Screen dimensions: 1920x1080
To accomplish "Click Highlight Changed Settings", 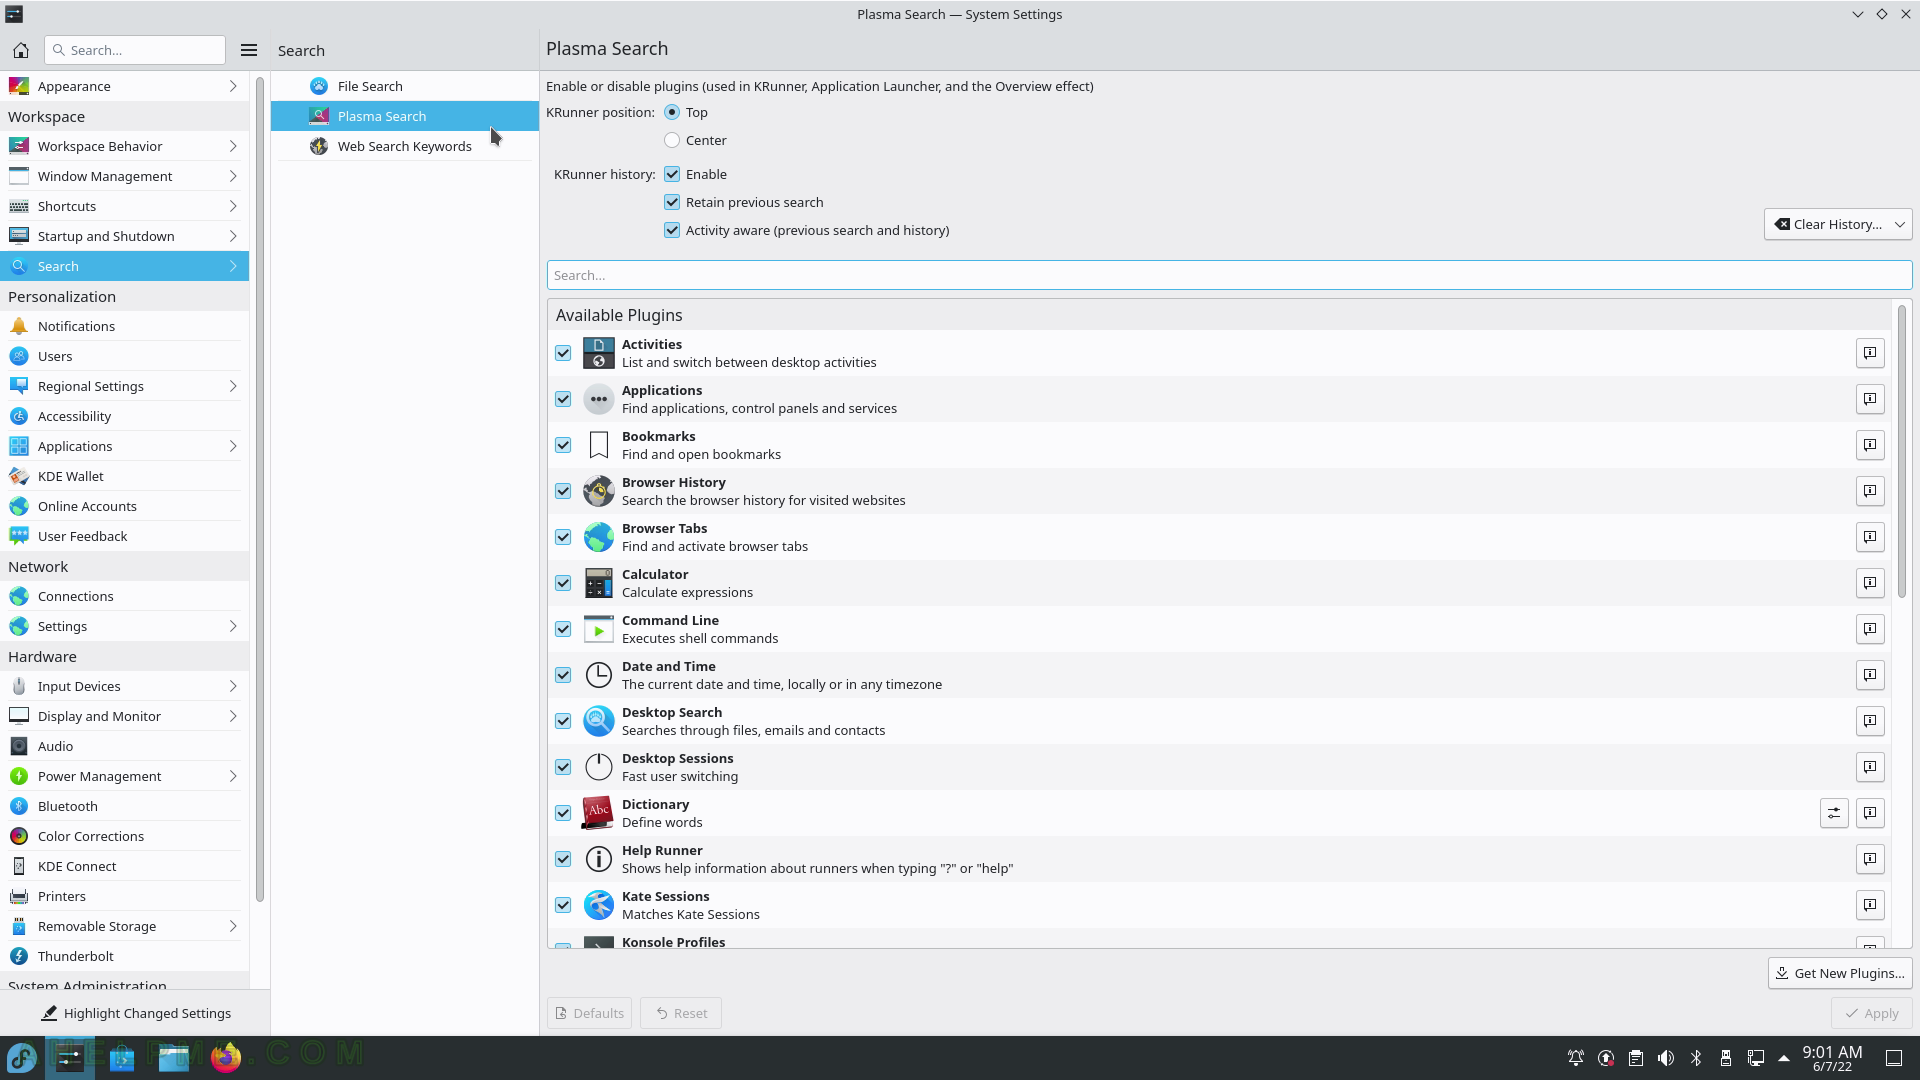I will [x=135, y=1013].
